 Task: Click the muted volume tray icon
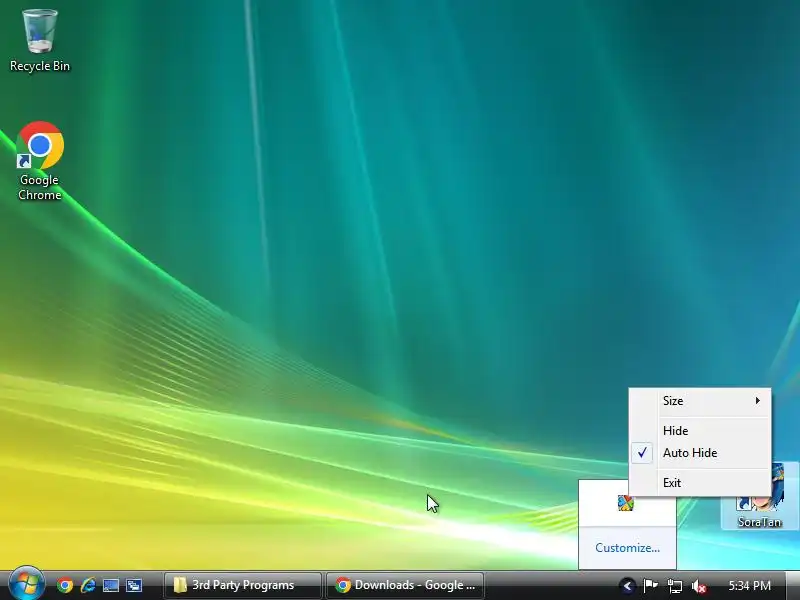[698, 586]
